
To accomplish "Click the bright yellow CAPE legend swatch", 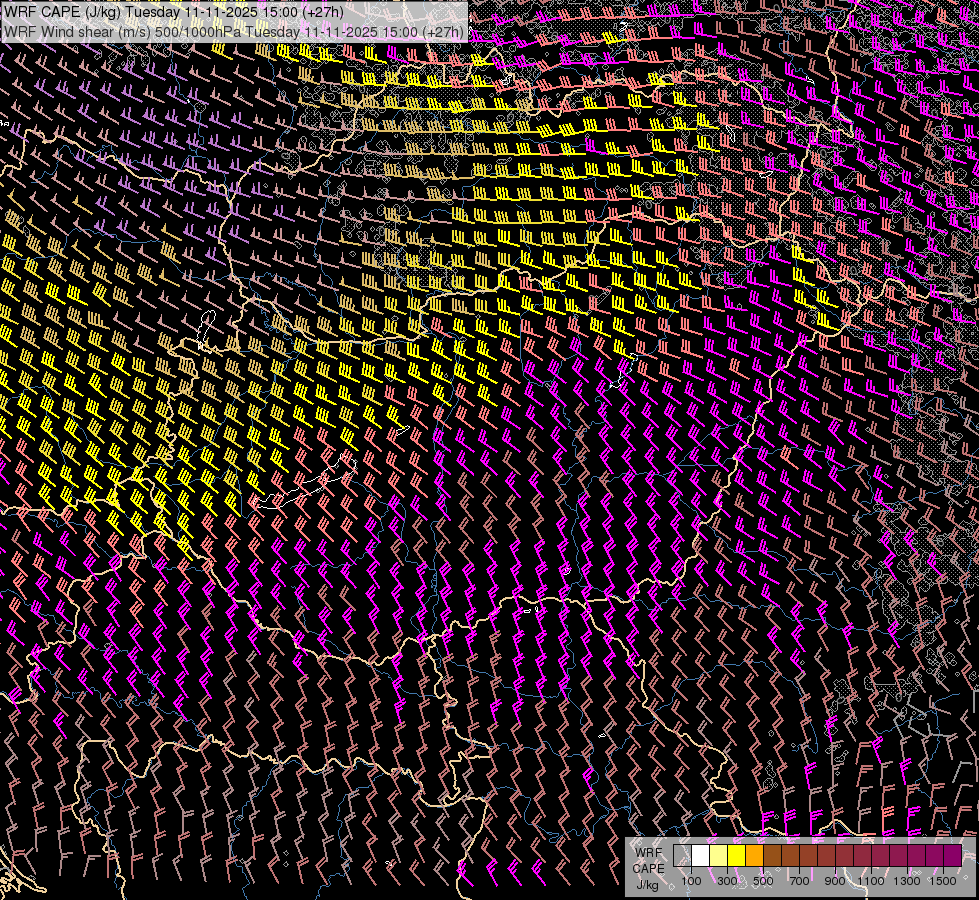I will click(x=737, y=855).
